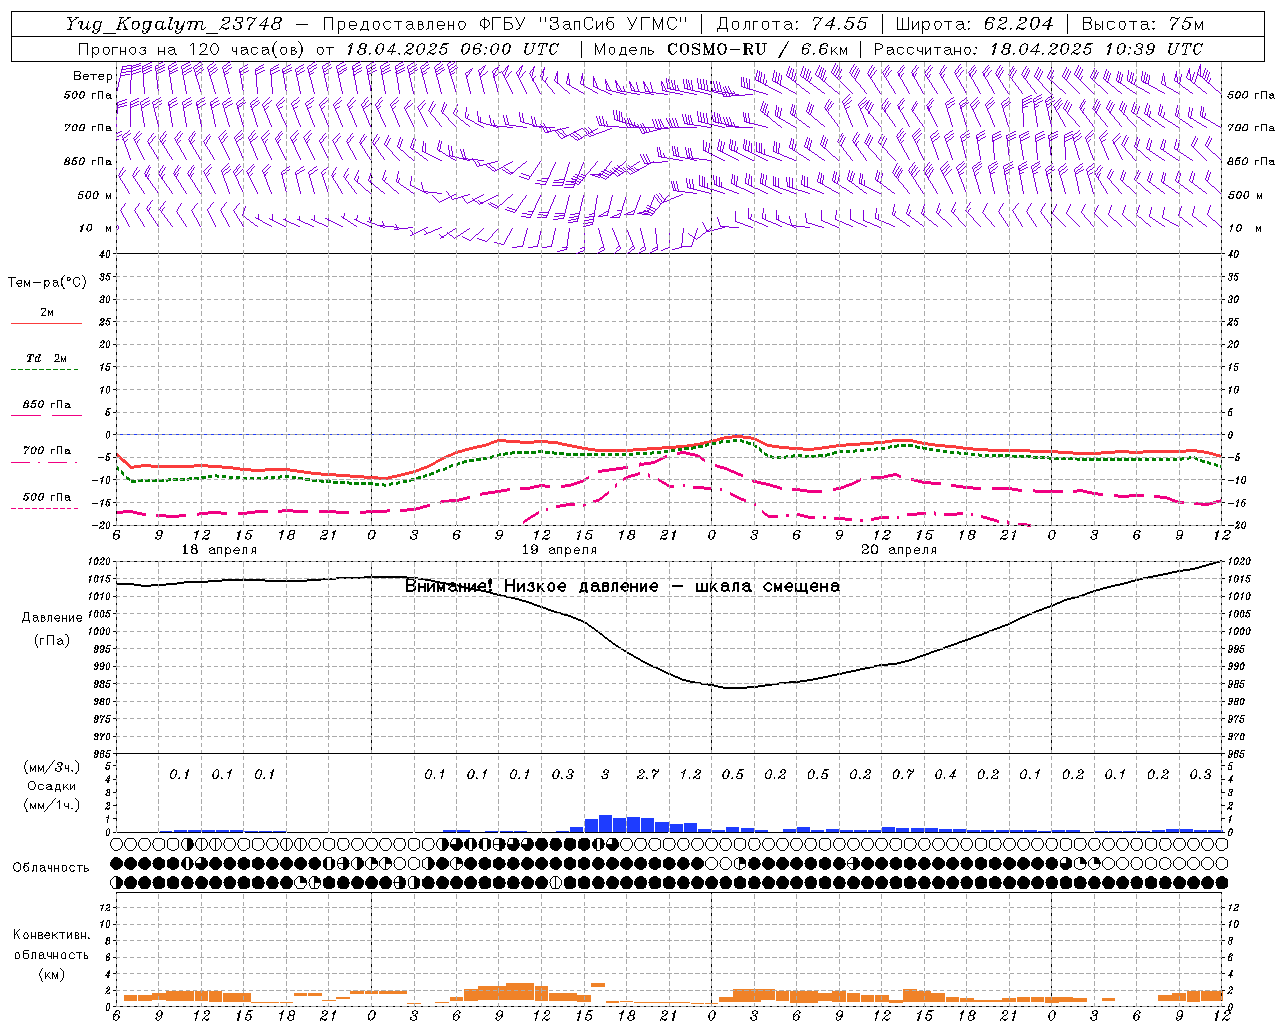Viewport: 1280px width, 1024px height.
Task: Click the 500 м wind level label on left
Action: [95, 195]
